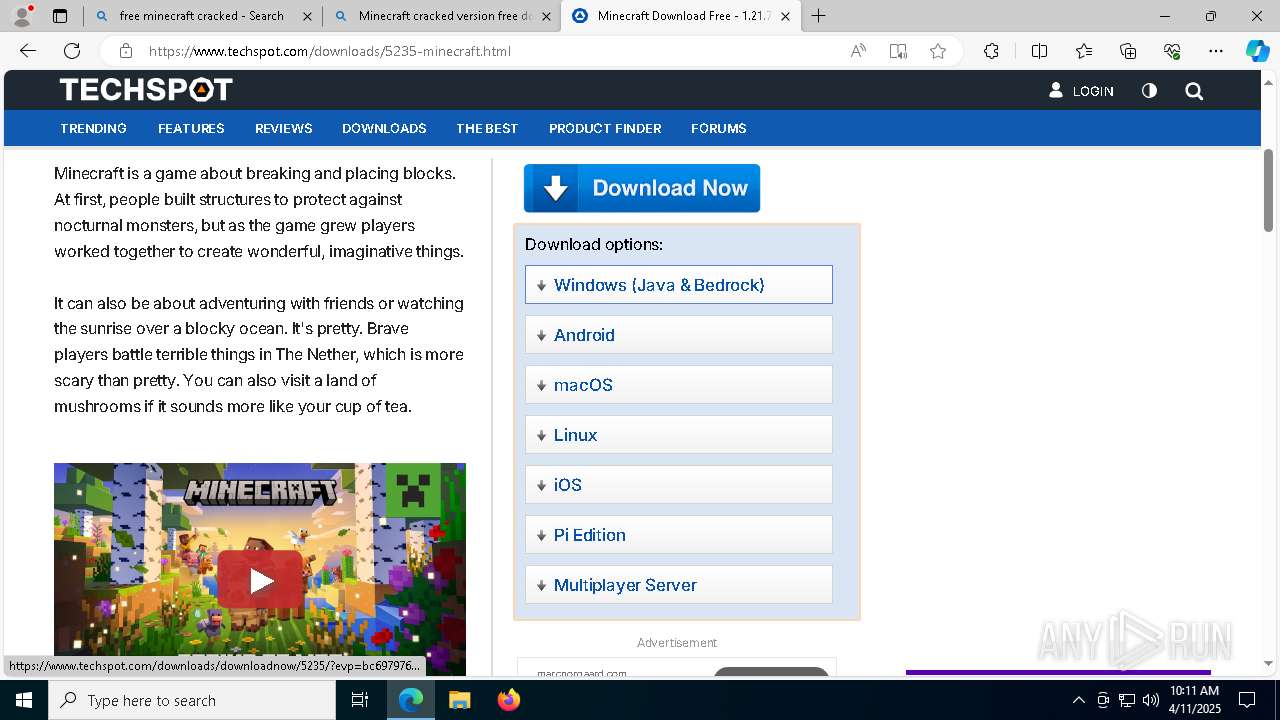1280x720 pixels.
Task: Close the 'free minecraft cracked - Search' tab
Action: [x=307, y=16]
